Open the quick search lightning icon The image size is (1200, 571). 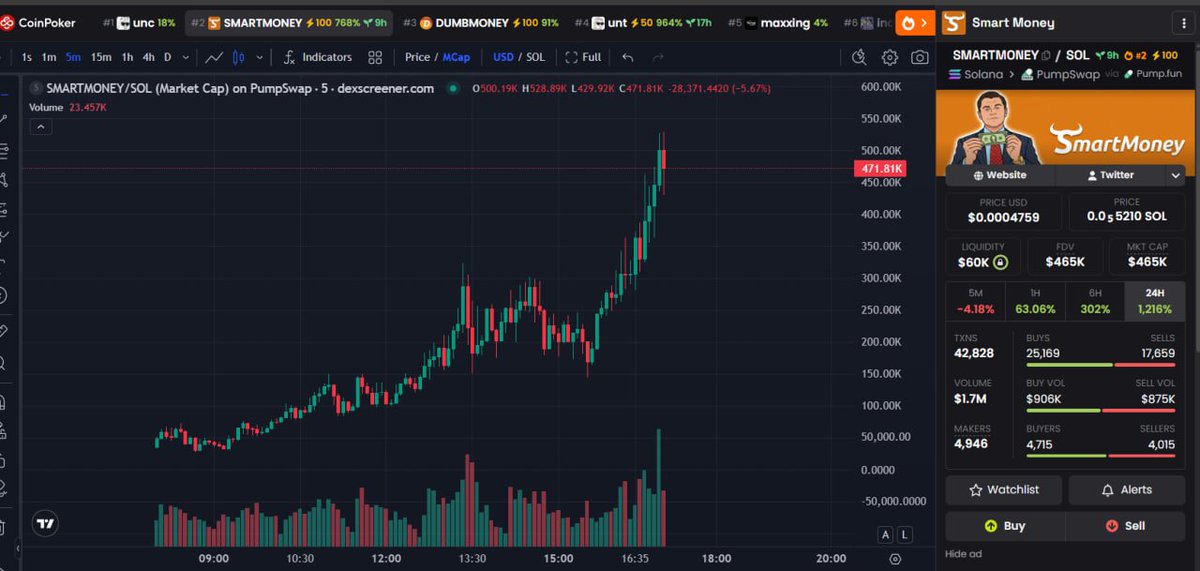(x=858, y=57)
